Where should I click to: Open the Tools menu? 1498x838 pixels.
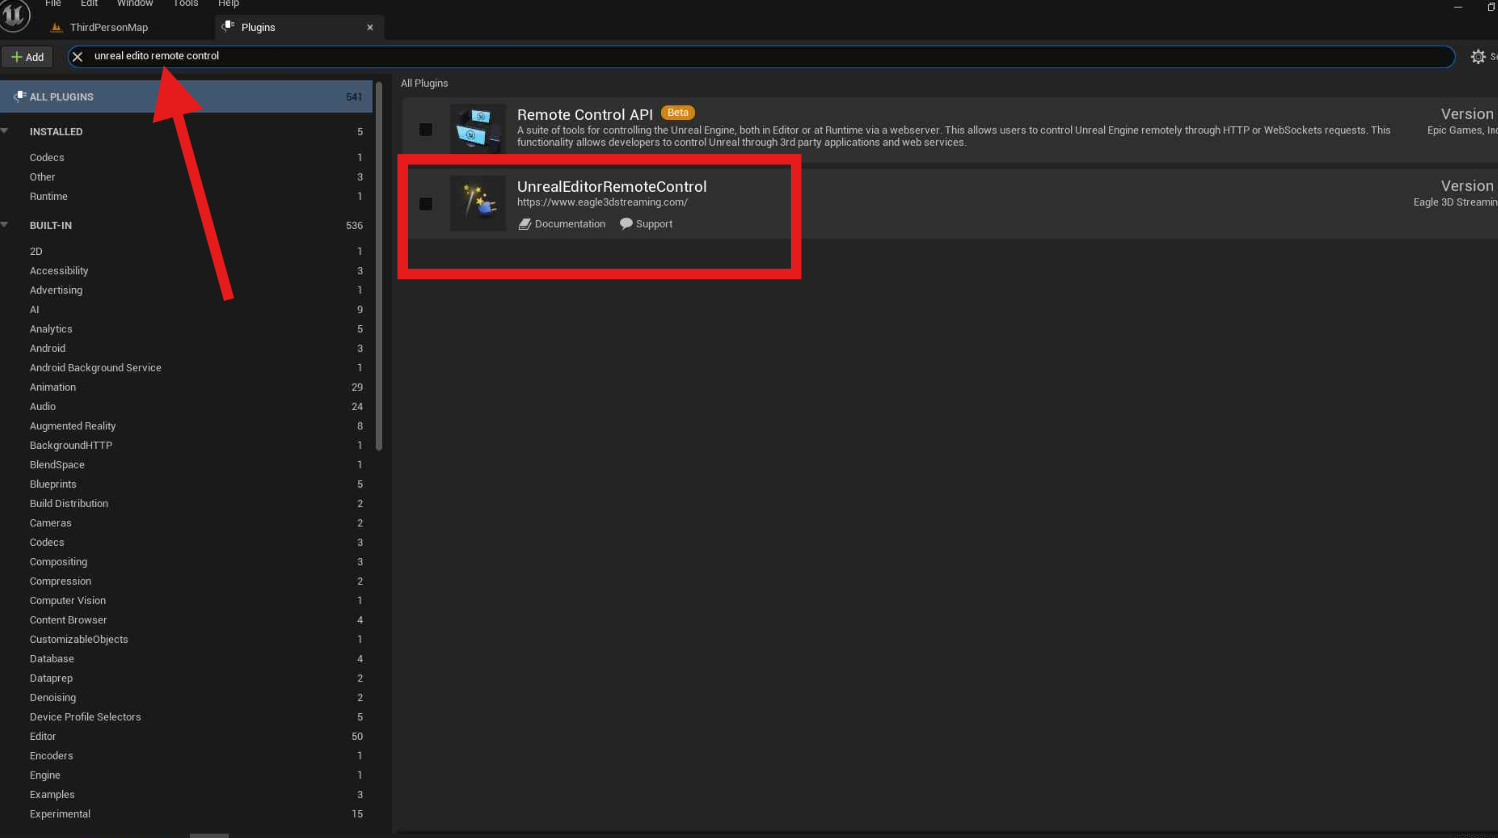click(186, 4)
